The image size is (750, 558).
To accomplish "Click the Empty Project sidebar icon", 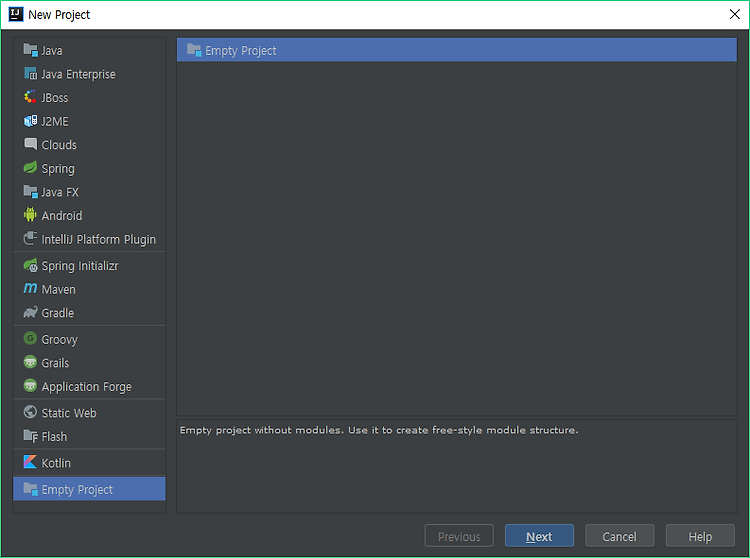I will tap(31, 489).
